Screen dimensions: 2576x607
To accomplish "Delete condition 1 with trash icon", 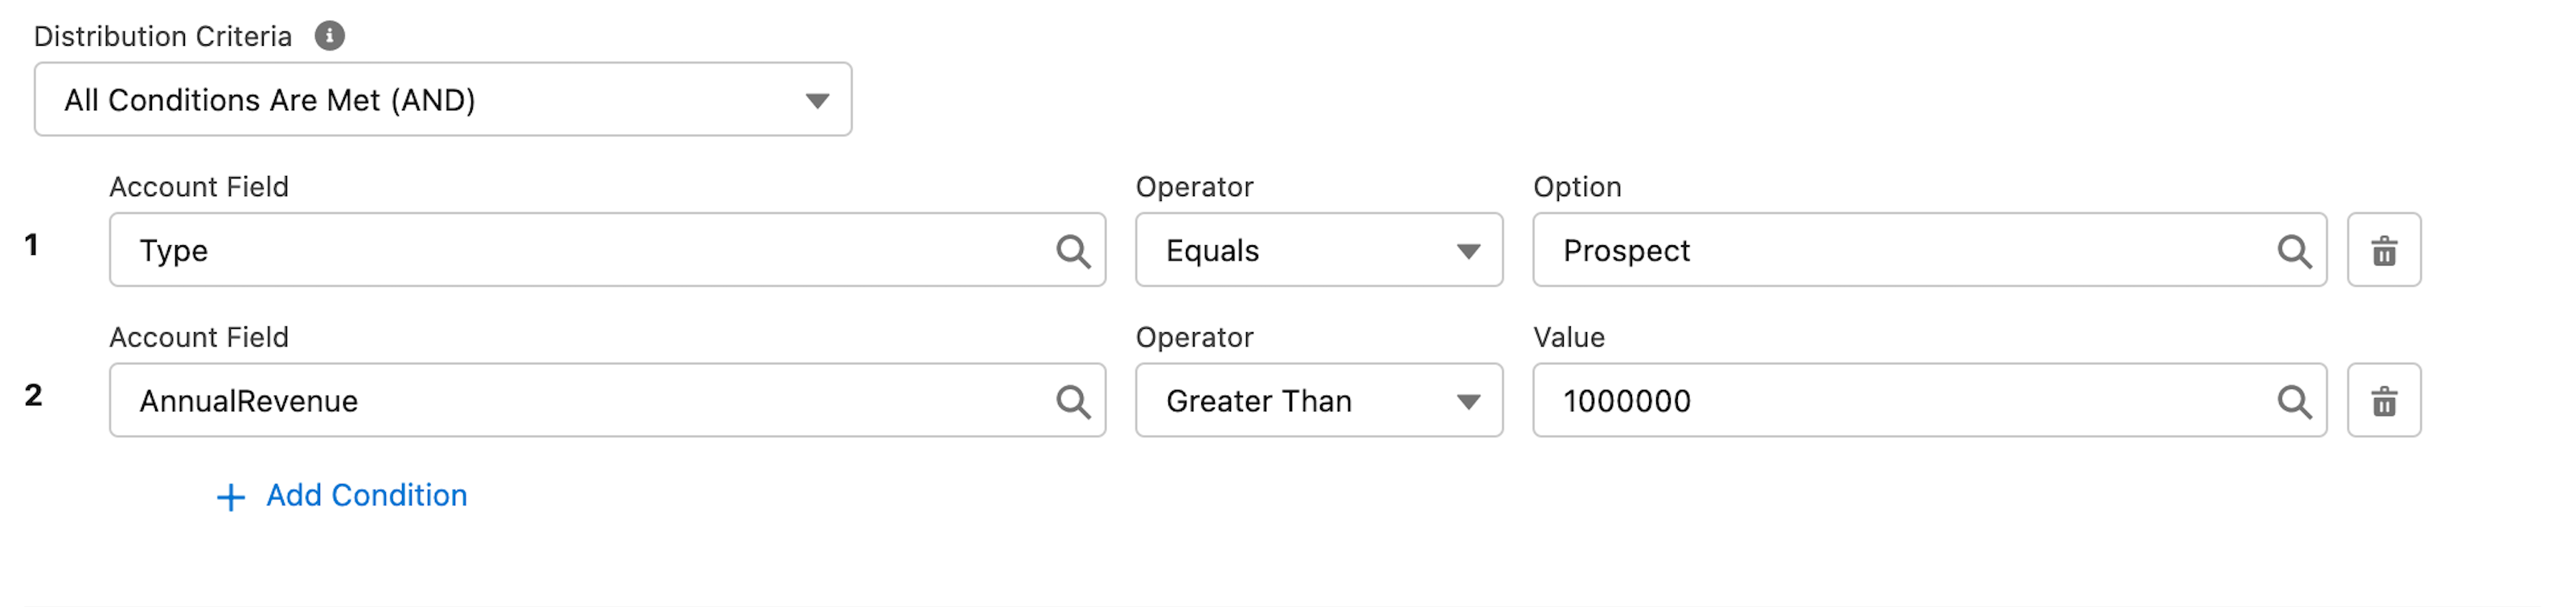I will pos(2384,251).
